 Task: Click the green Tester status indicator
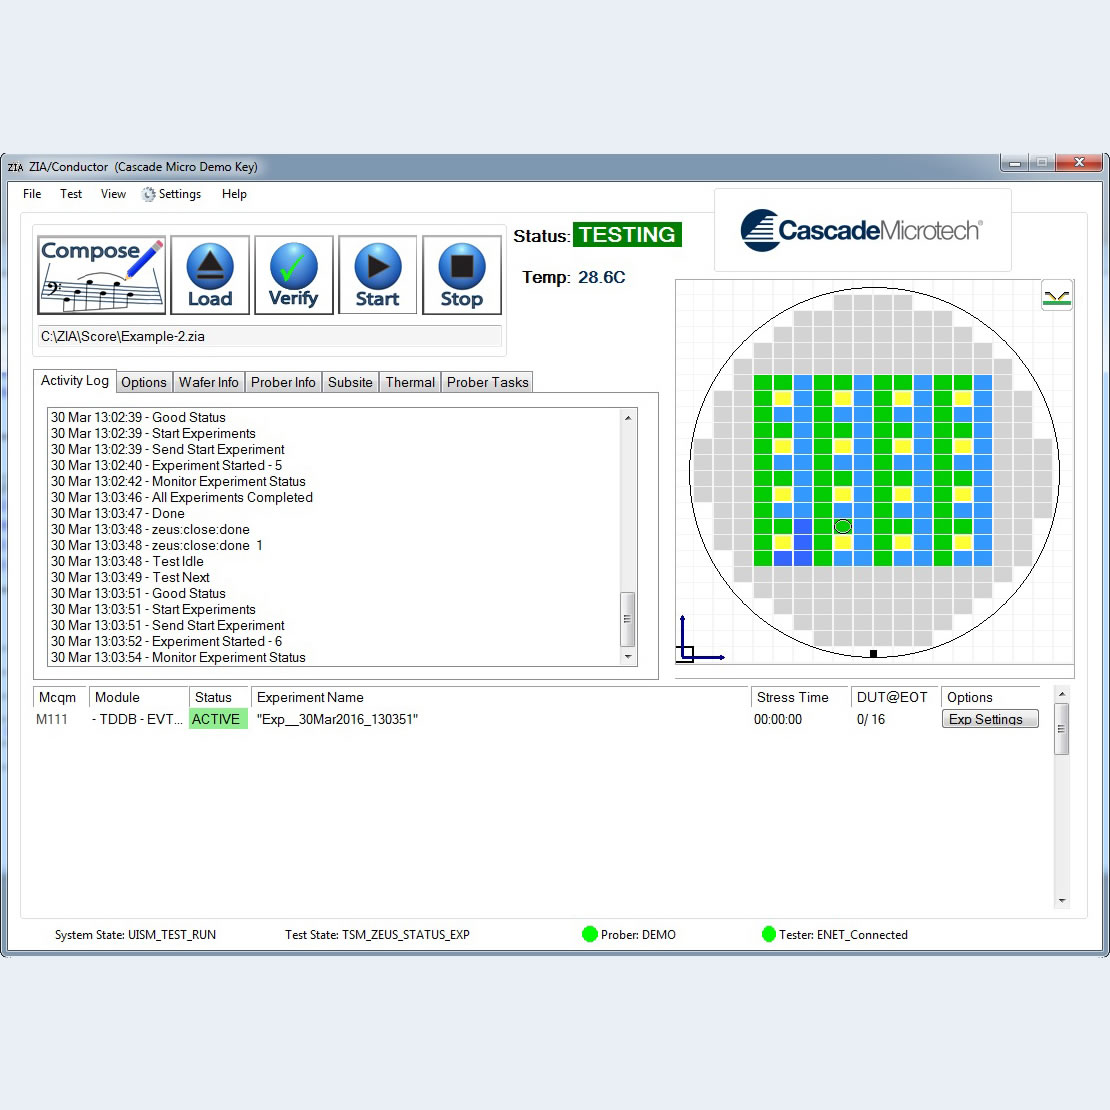pos(769,934)
